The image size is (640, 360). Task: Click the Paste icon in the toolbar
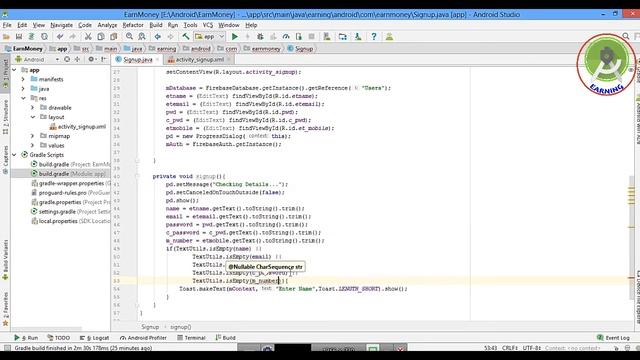click(113, 37)
